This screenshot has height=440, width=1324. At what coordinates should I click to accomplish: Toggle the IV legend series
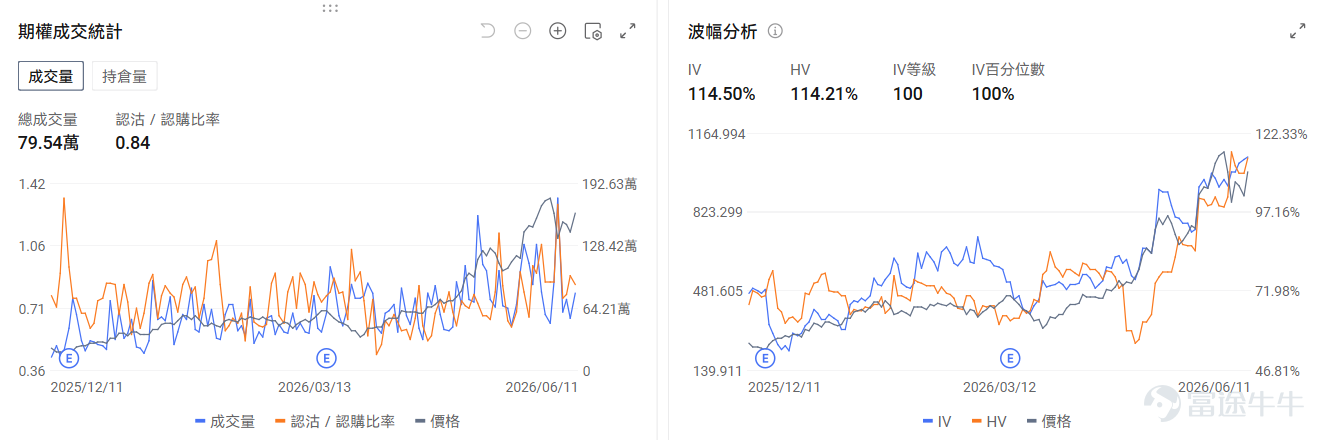pos(937,422)
